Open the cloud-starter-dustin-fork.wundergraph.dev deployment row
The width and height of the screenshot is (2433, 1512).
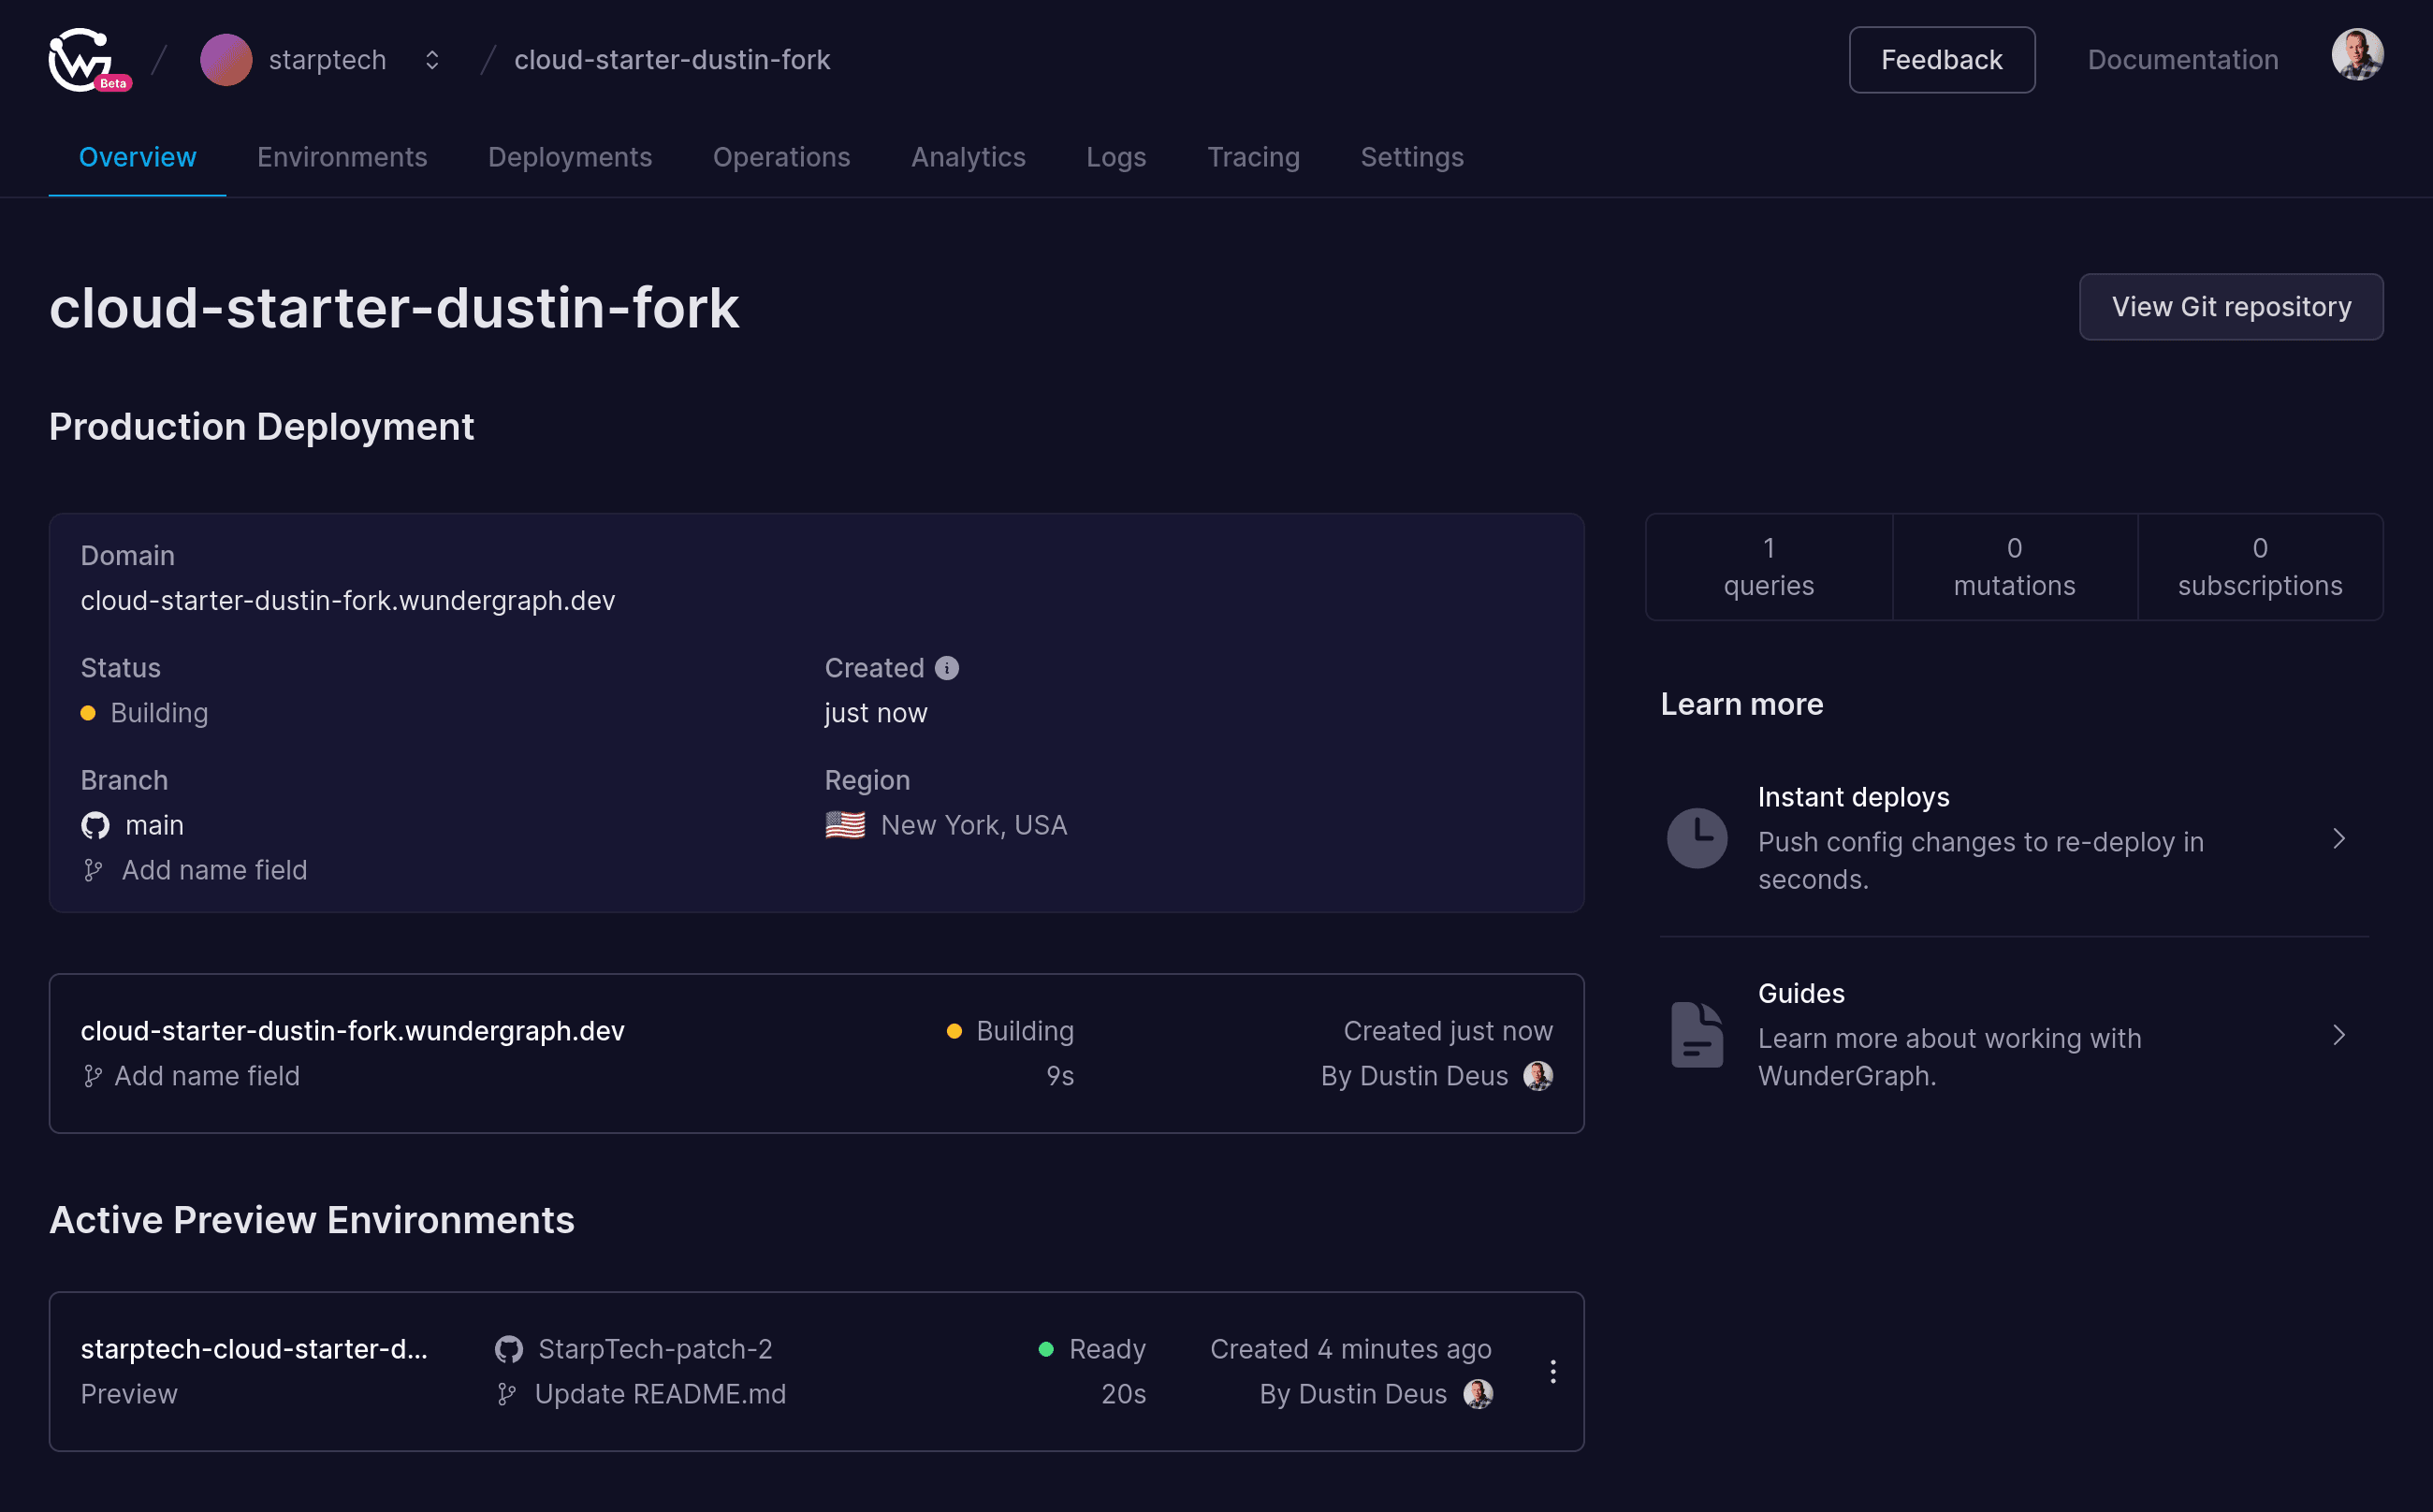[x=816, y=1053]
